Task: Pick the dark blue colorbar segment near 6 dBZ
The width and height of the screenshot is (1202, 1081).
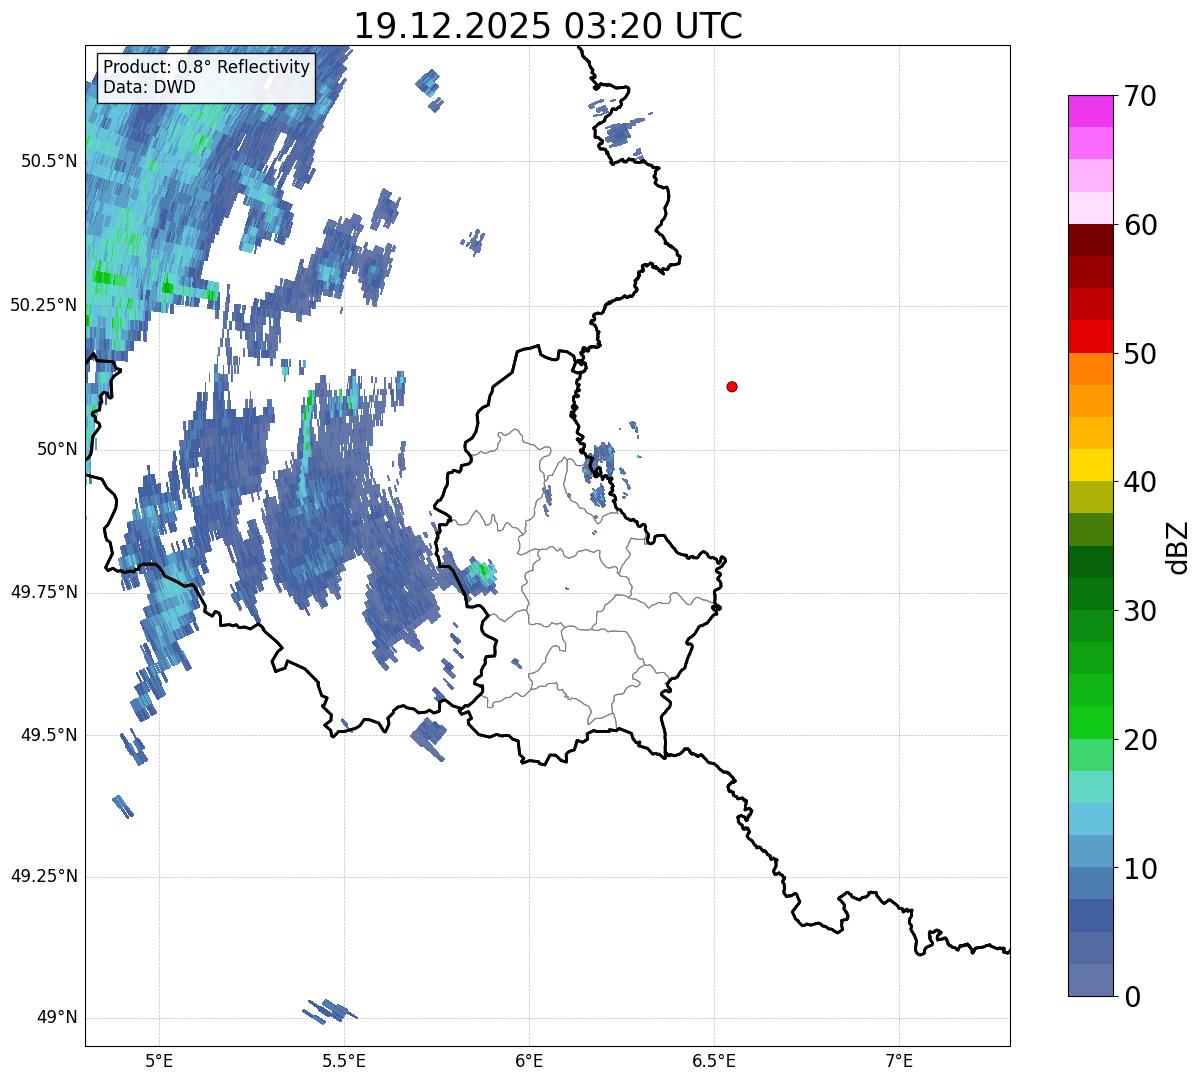Action: (1090, 915)
